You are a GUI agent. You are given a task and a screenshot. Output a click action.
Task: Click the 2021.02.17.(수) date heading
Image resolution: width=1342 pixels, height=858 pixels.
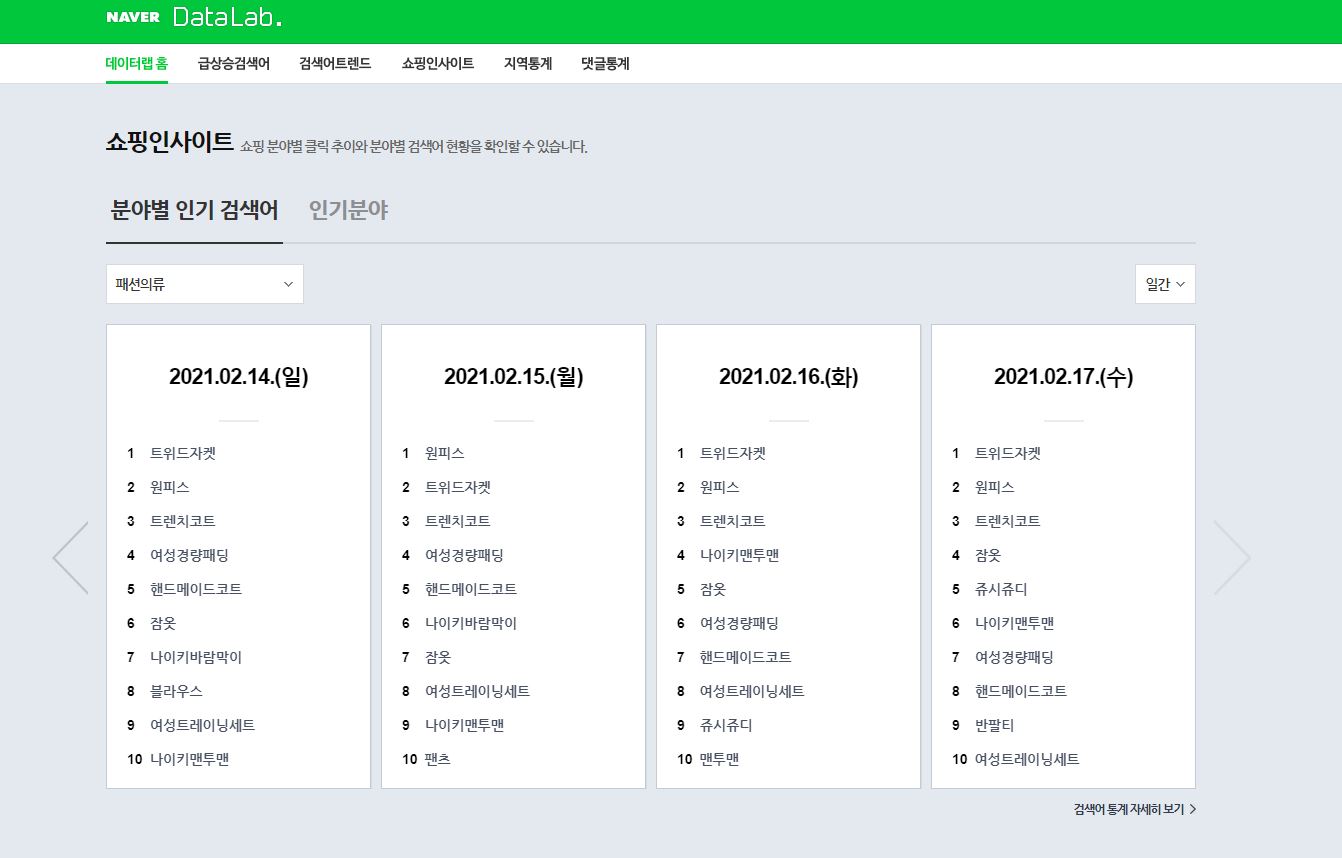click(1064, 377)
